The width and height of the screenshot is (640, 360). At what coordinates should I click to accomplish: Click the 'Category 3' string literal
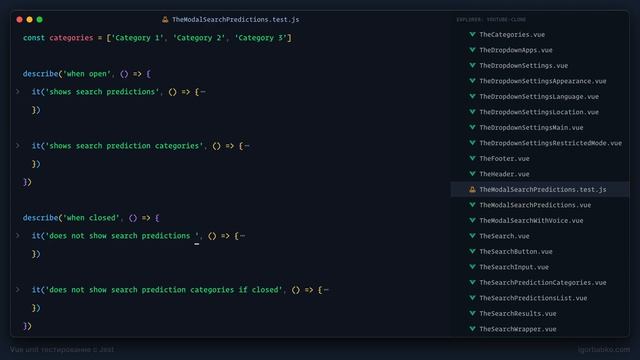pyautogui.click(x=261, y=38)
